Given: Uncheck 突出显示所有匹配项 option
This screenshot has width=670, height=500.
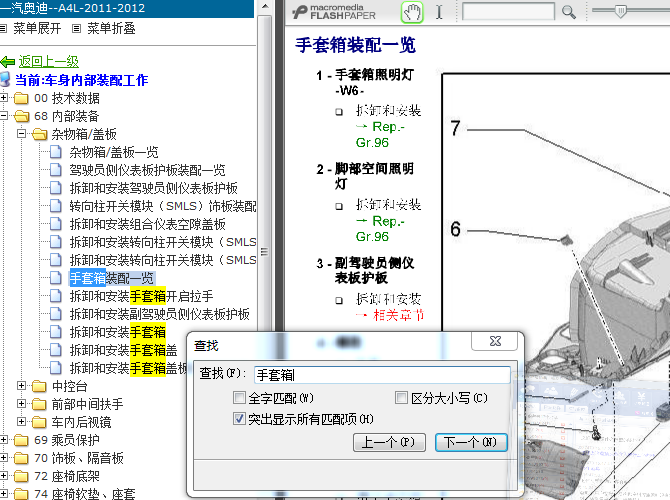Looking at the screenshot, I should click(239, 418).
